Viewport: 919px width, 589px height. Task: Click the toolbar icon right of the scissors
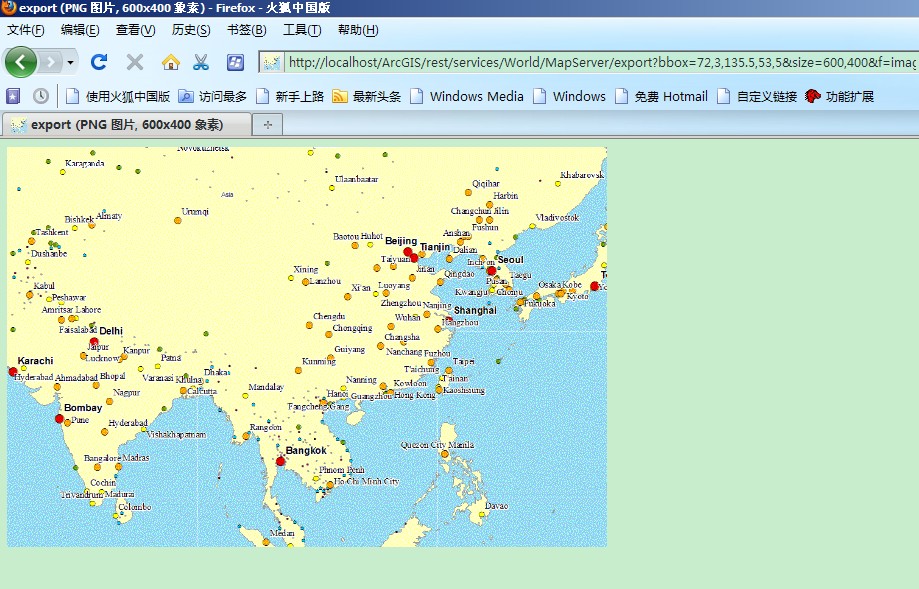click(x=235, y=62)
